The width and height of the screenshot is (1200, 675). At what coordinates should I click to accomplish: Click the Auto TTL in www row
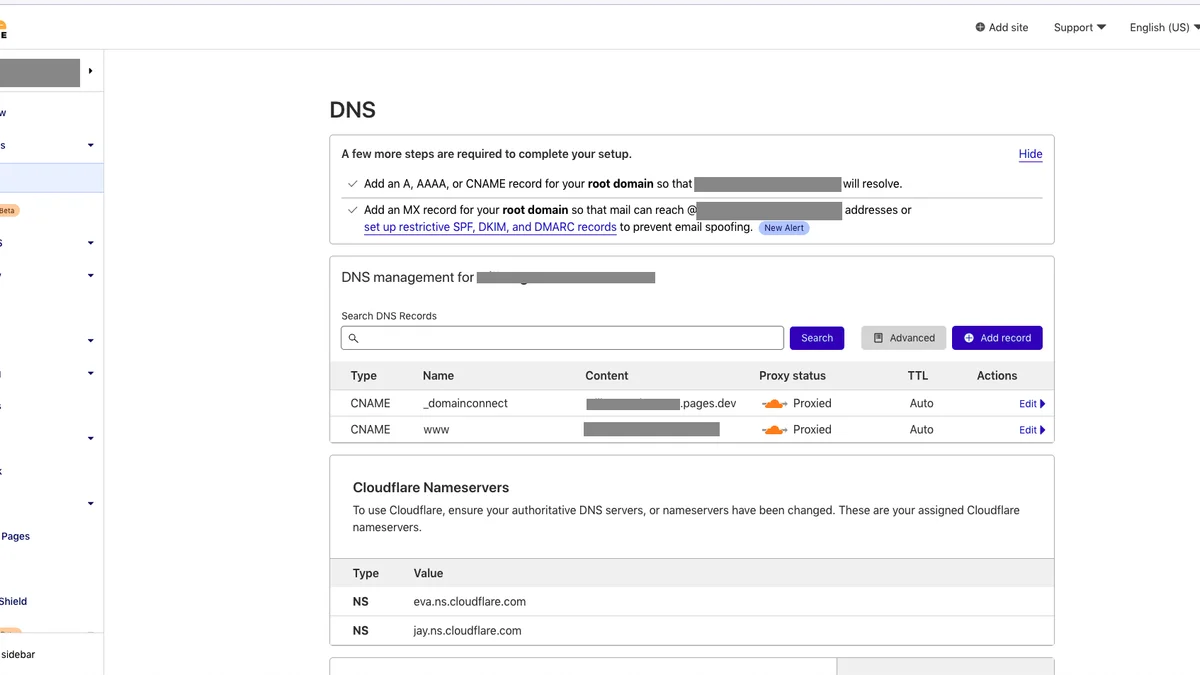(x=922, y=430)
